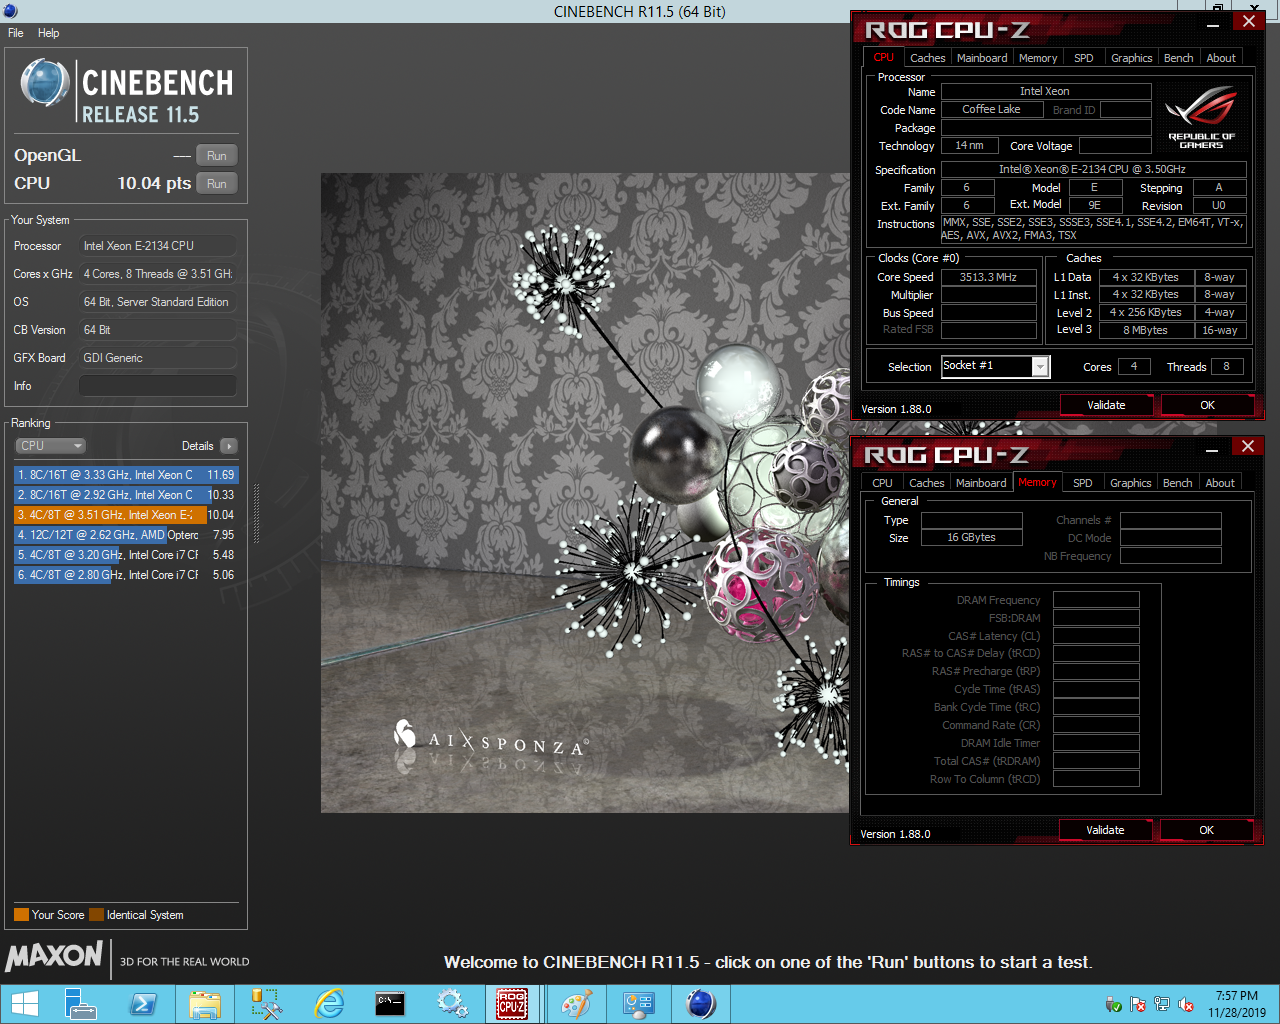Open the Help menu
Image resolution: width=1280 pixels, height=1024 pixels.
click(49, 33)
